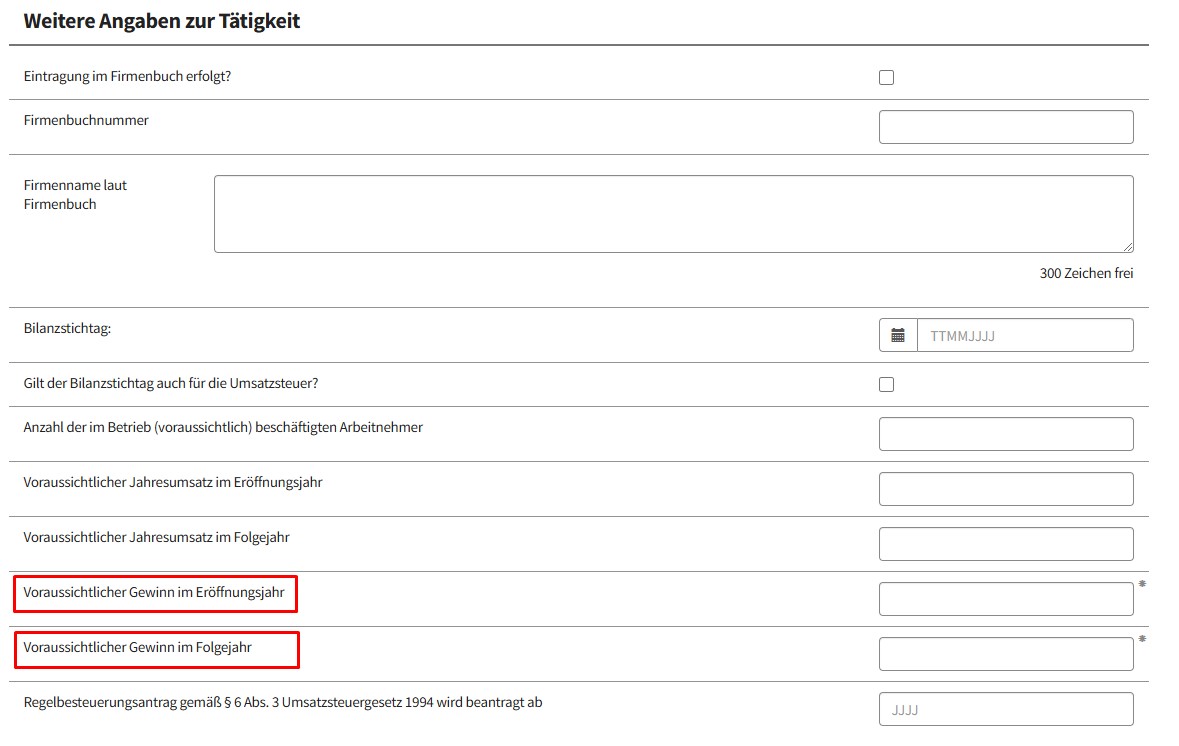
Task: Click the '300 Zeichen frei' character counter
Action: tap(1086, 273)
